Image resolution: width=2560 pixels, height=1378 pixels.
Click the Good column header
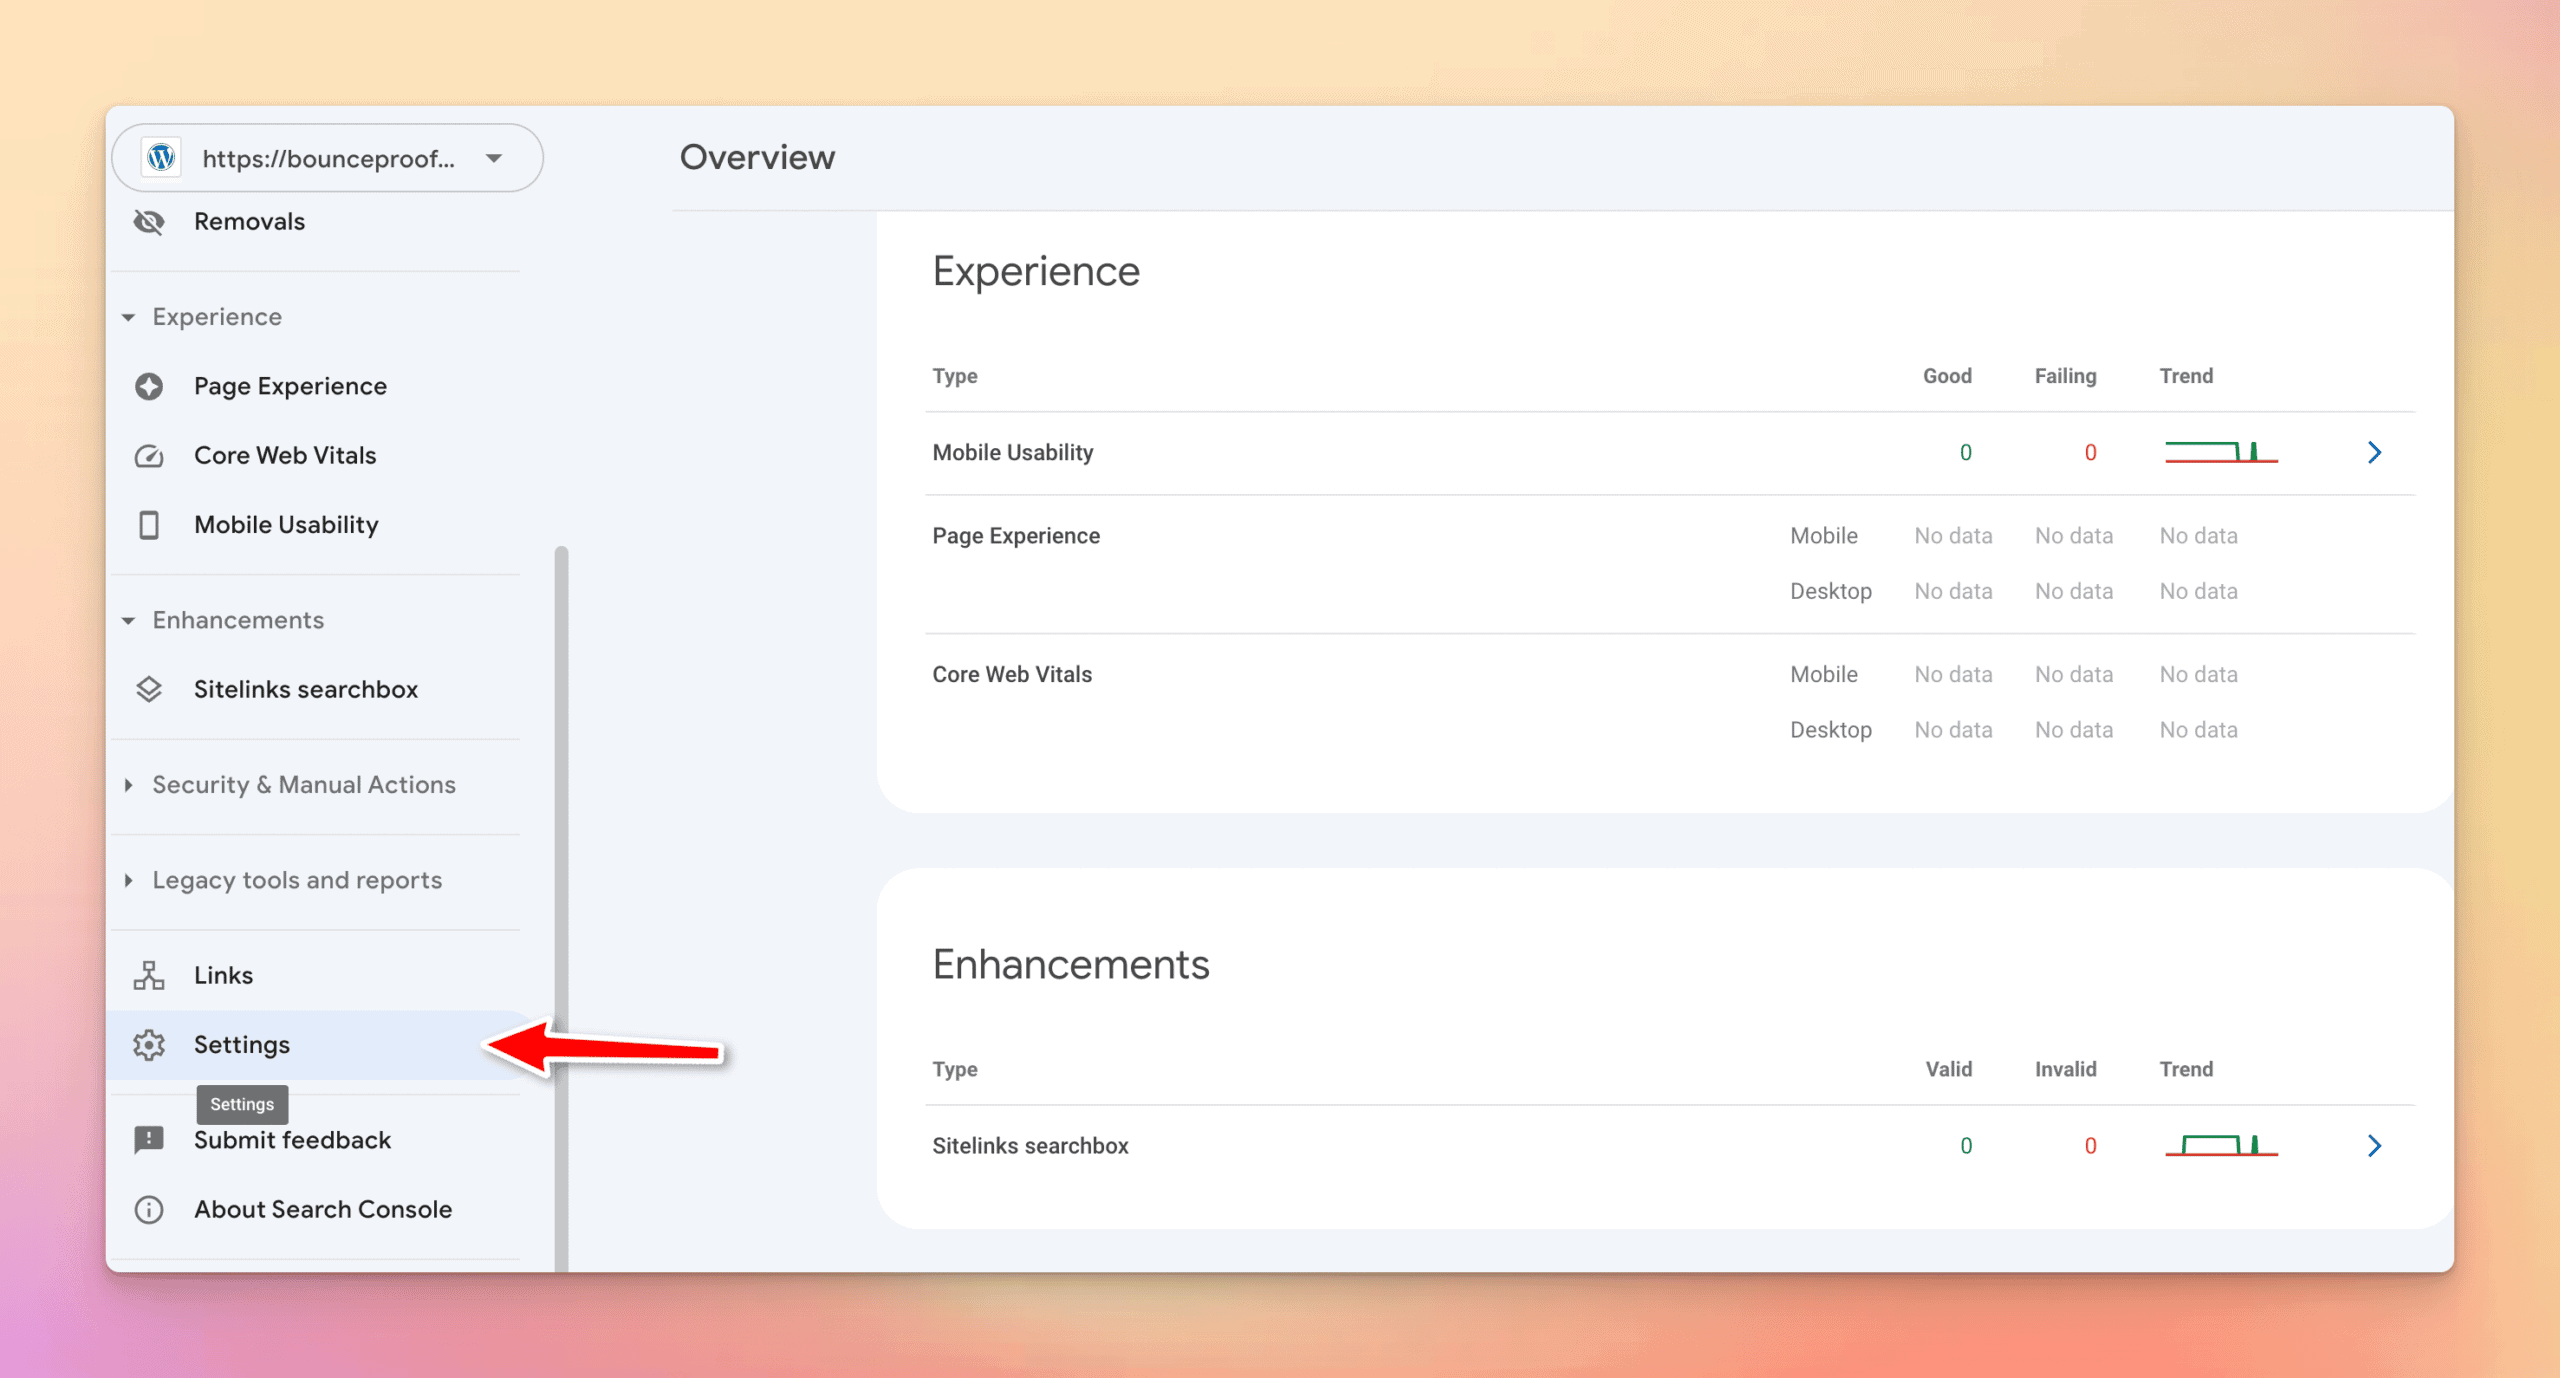(x=1947, y=376)
